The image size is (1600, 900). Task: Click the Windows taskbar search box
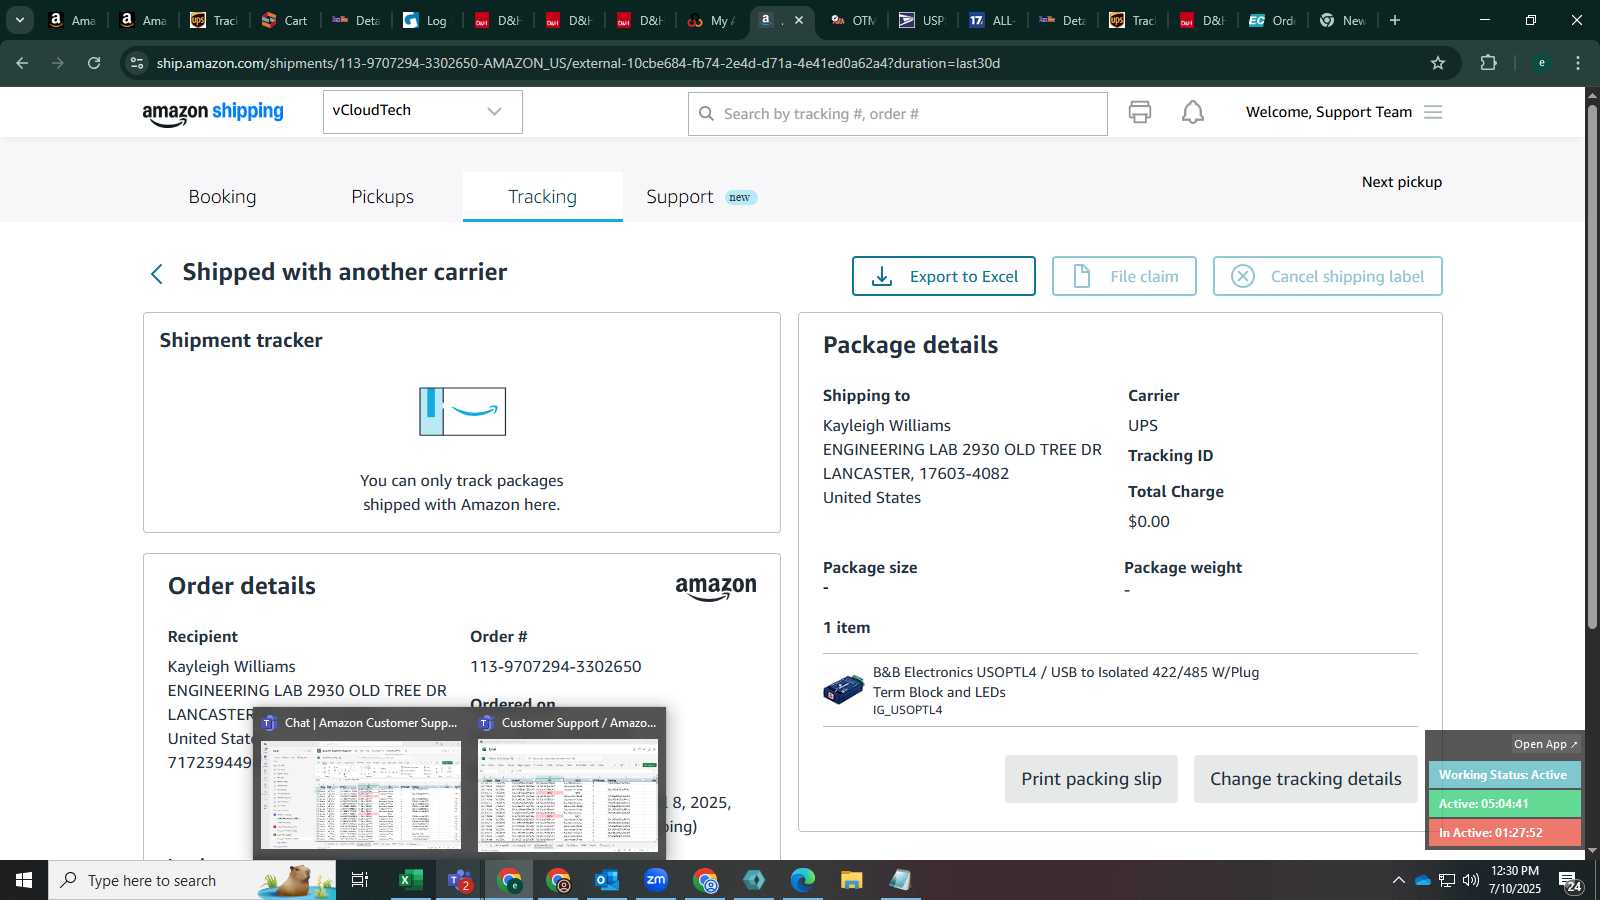coord(192,880)
